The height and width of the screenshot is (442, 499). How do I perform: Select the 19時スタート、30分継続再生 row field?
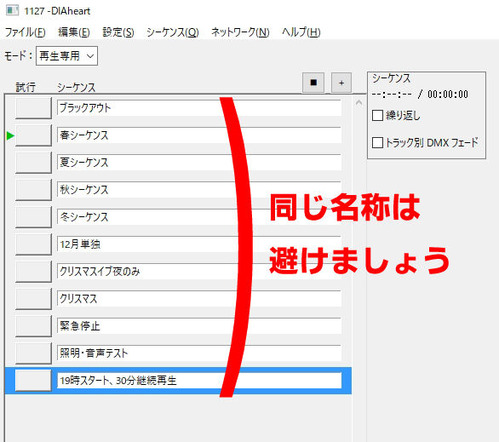tap(199, 380)
